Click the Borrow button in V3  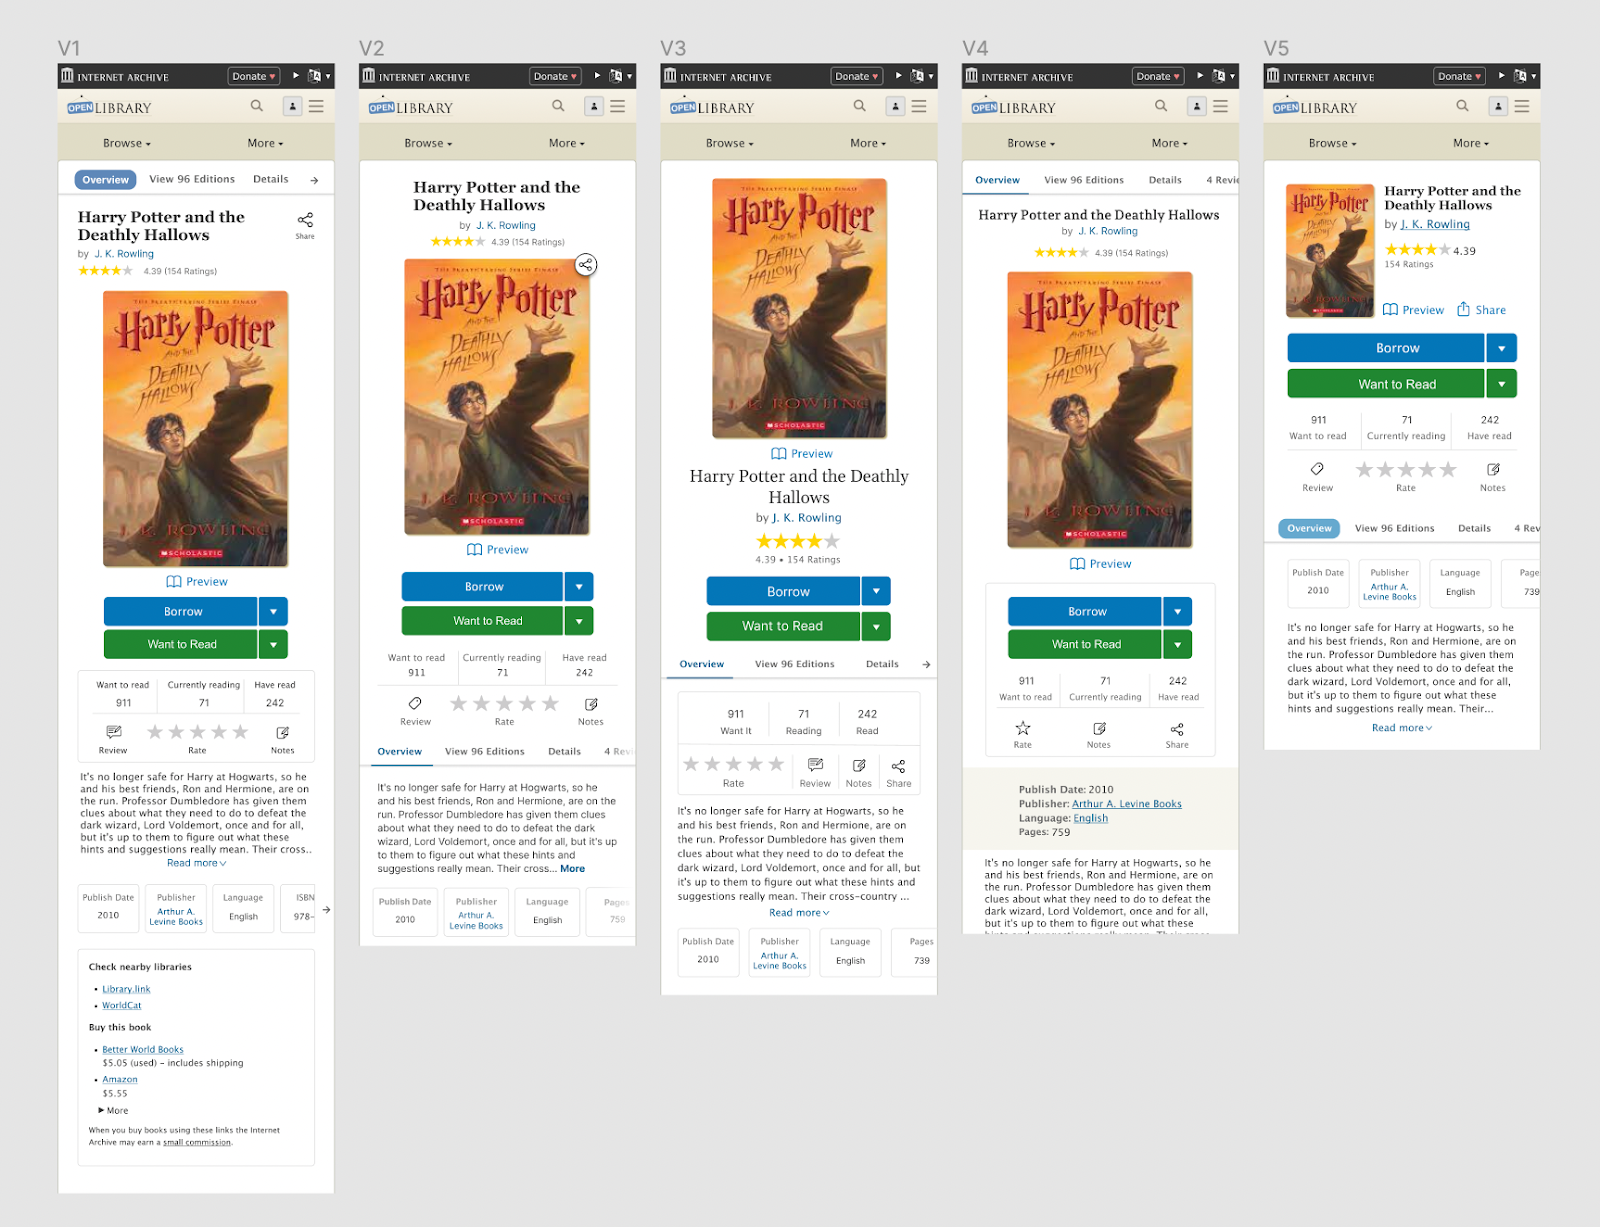click(x=784, y=591)
